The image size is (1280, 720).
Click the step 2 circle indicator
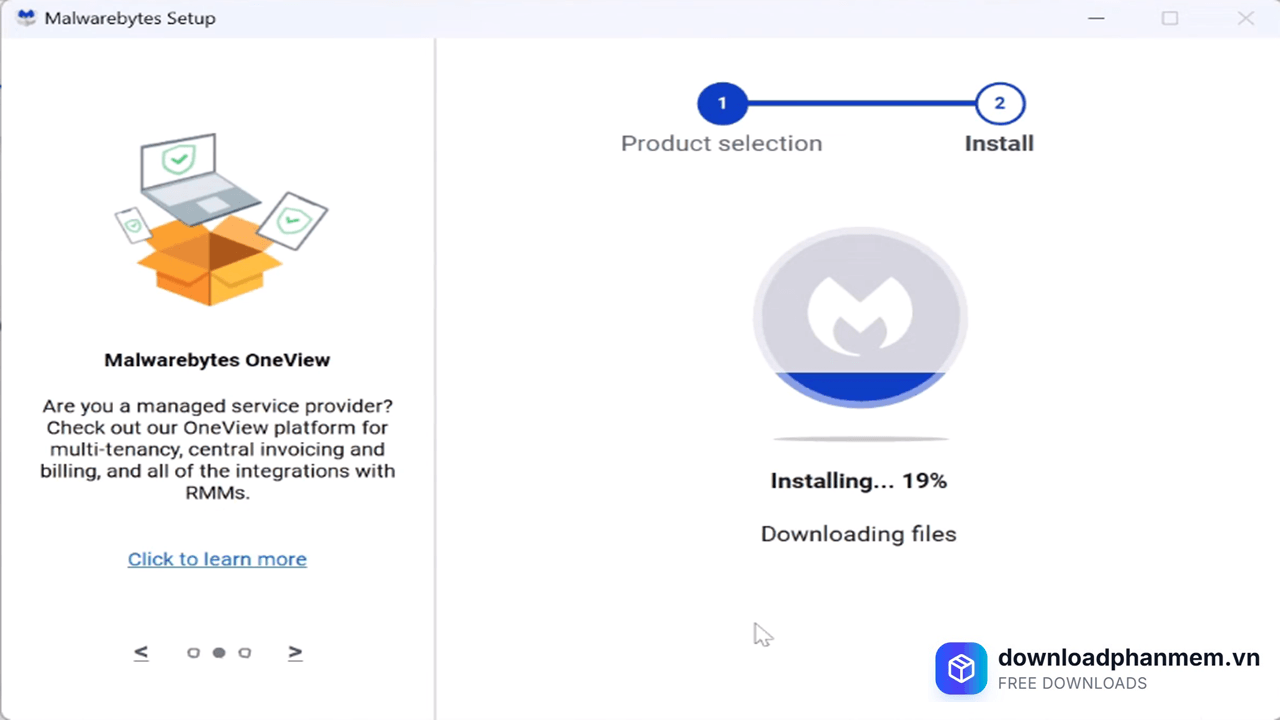pyautogui.click(x=999, y=103)
